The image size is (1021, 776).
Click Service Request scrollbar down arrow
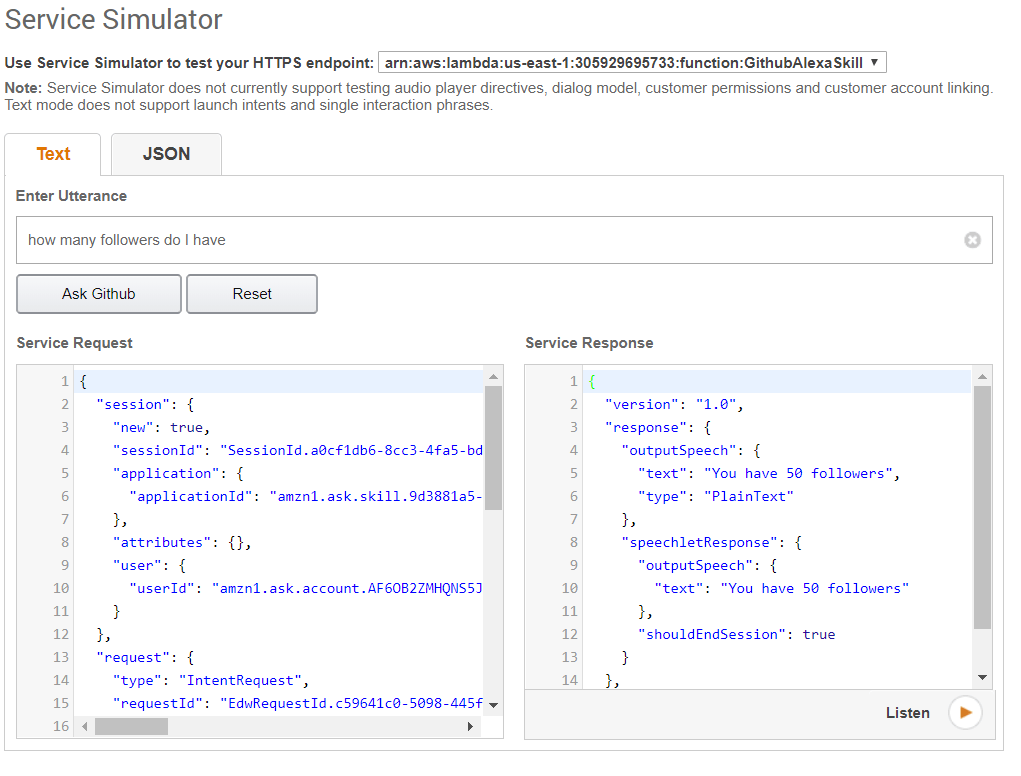pos(493,704)
